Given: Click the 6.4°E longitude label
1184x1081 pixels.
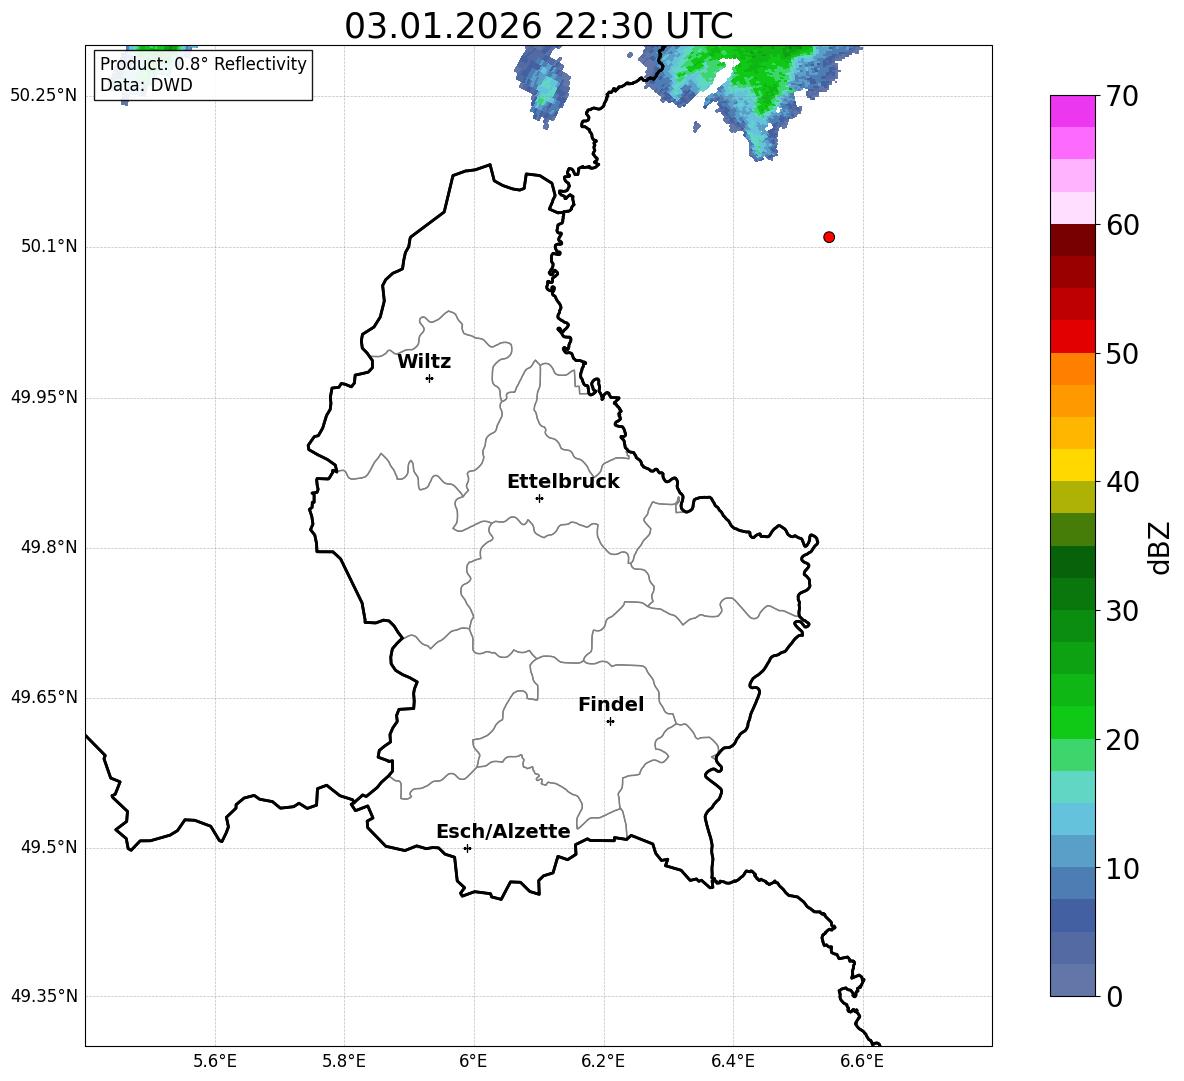Looking at the screenshot, I should 732,1061.
